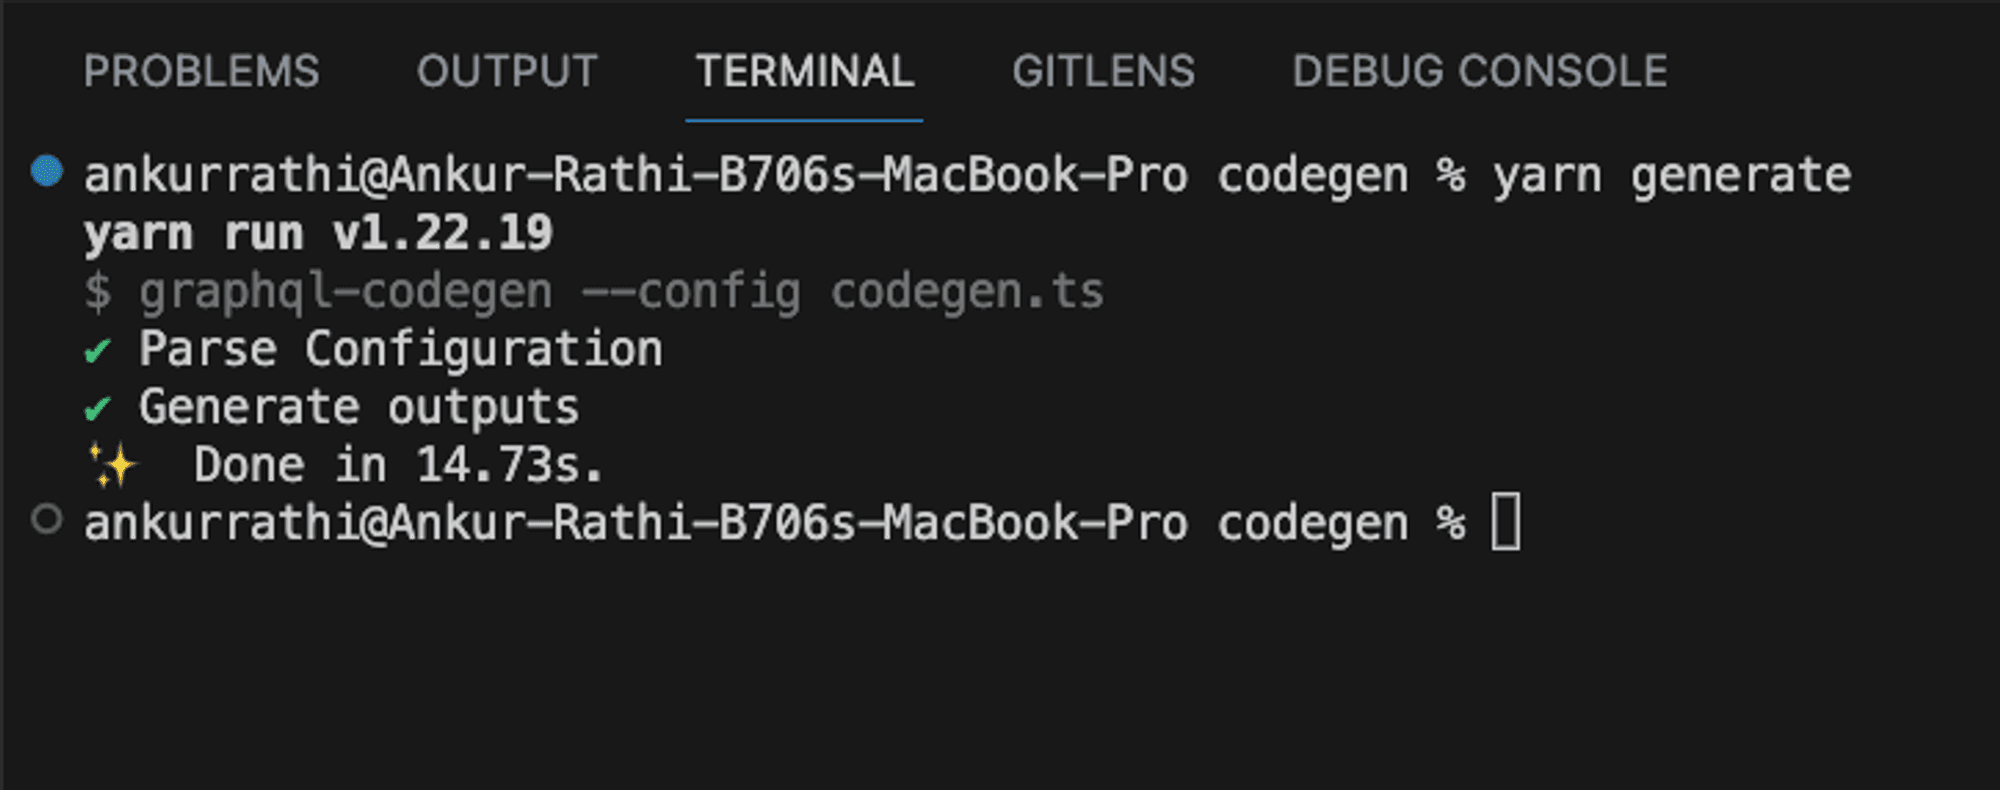Viewport: 2000px width, 790px height.
Task: Click the sparkle icon before Done
Action: coord(112,465)
